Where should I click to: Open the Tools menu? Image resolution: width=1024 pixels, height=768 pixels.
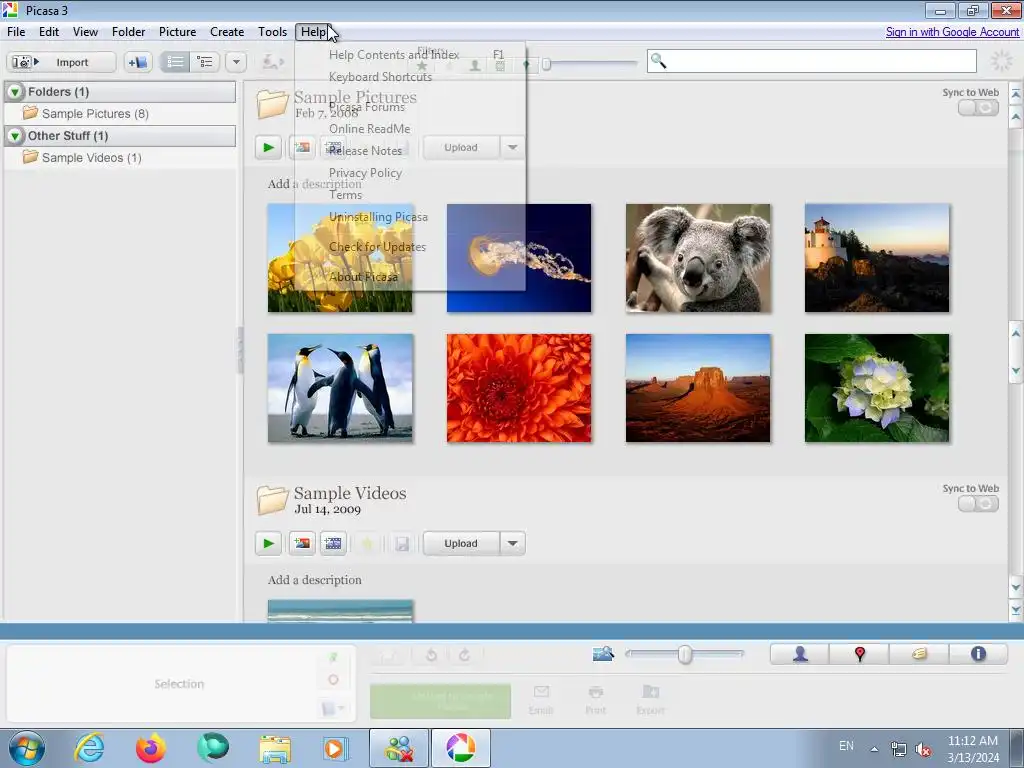pos(272,31)
